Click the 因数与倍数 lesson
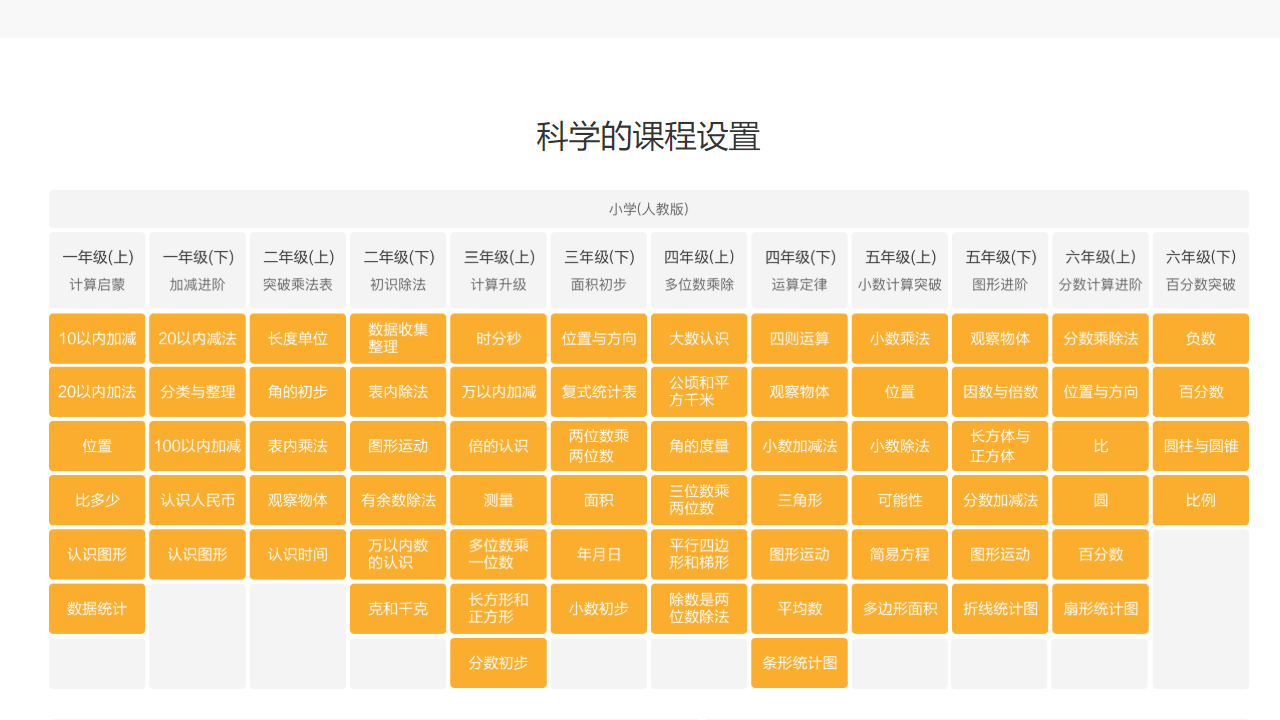The image size is (1280, 720). [x=1000, y=392]
